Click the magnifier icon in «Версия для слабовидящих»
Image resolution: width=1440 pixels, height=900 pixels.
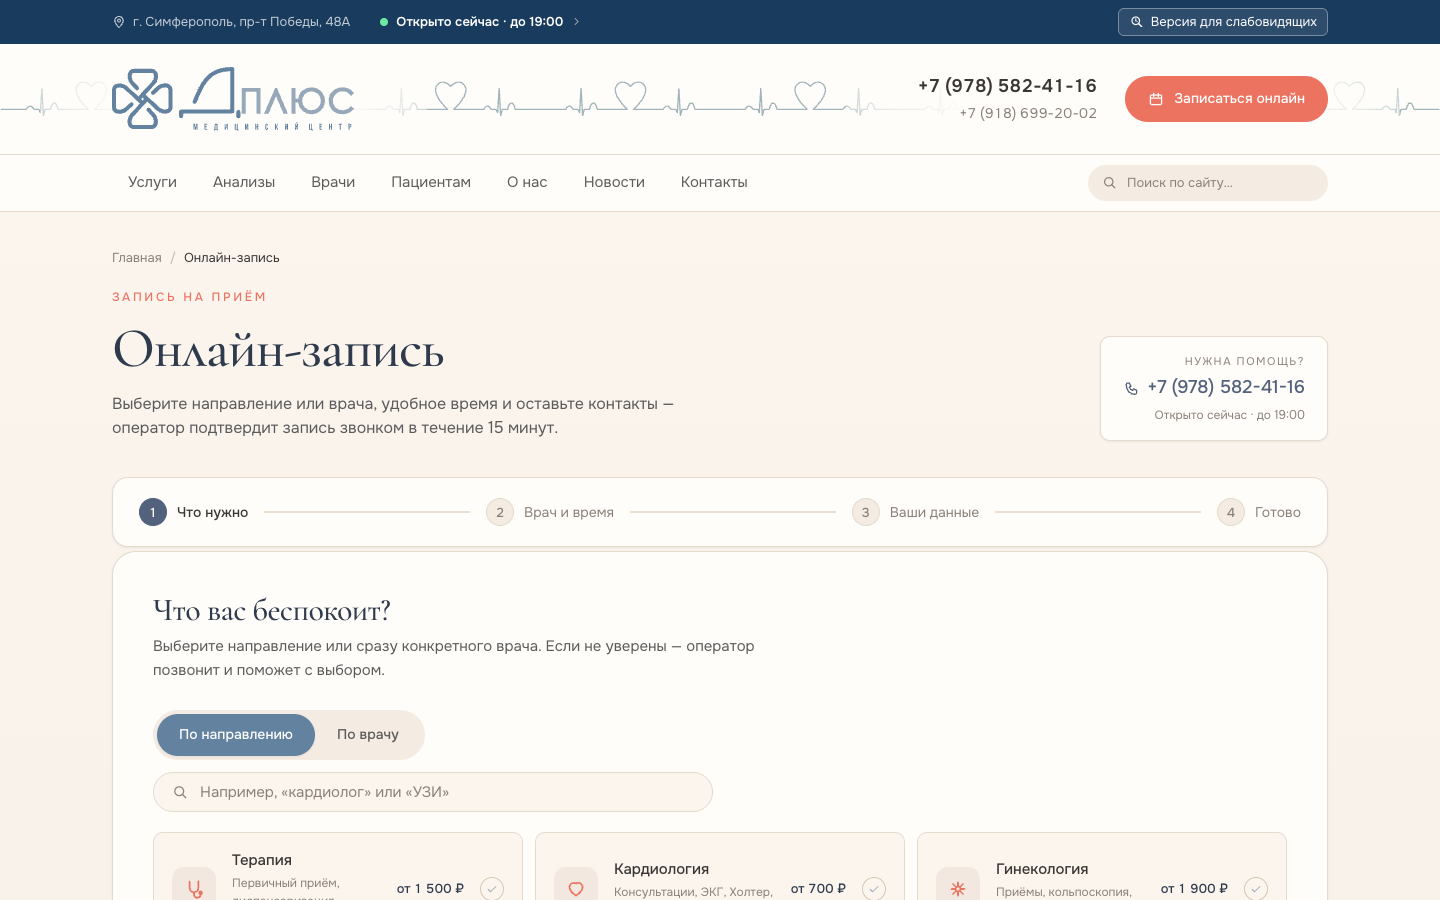pos(1136,22)
